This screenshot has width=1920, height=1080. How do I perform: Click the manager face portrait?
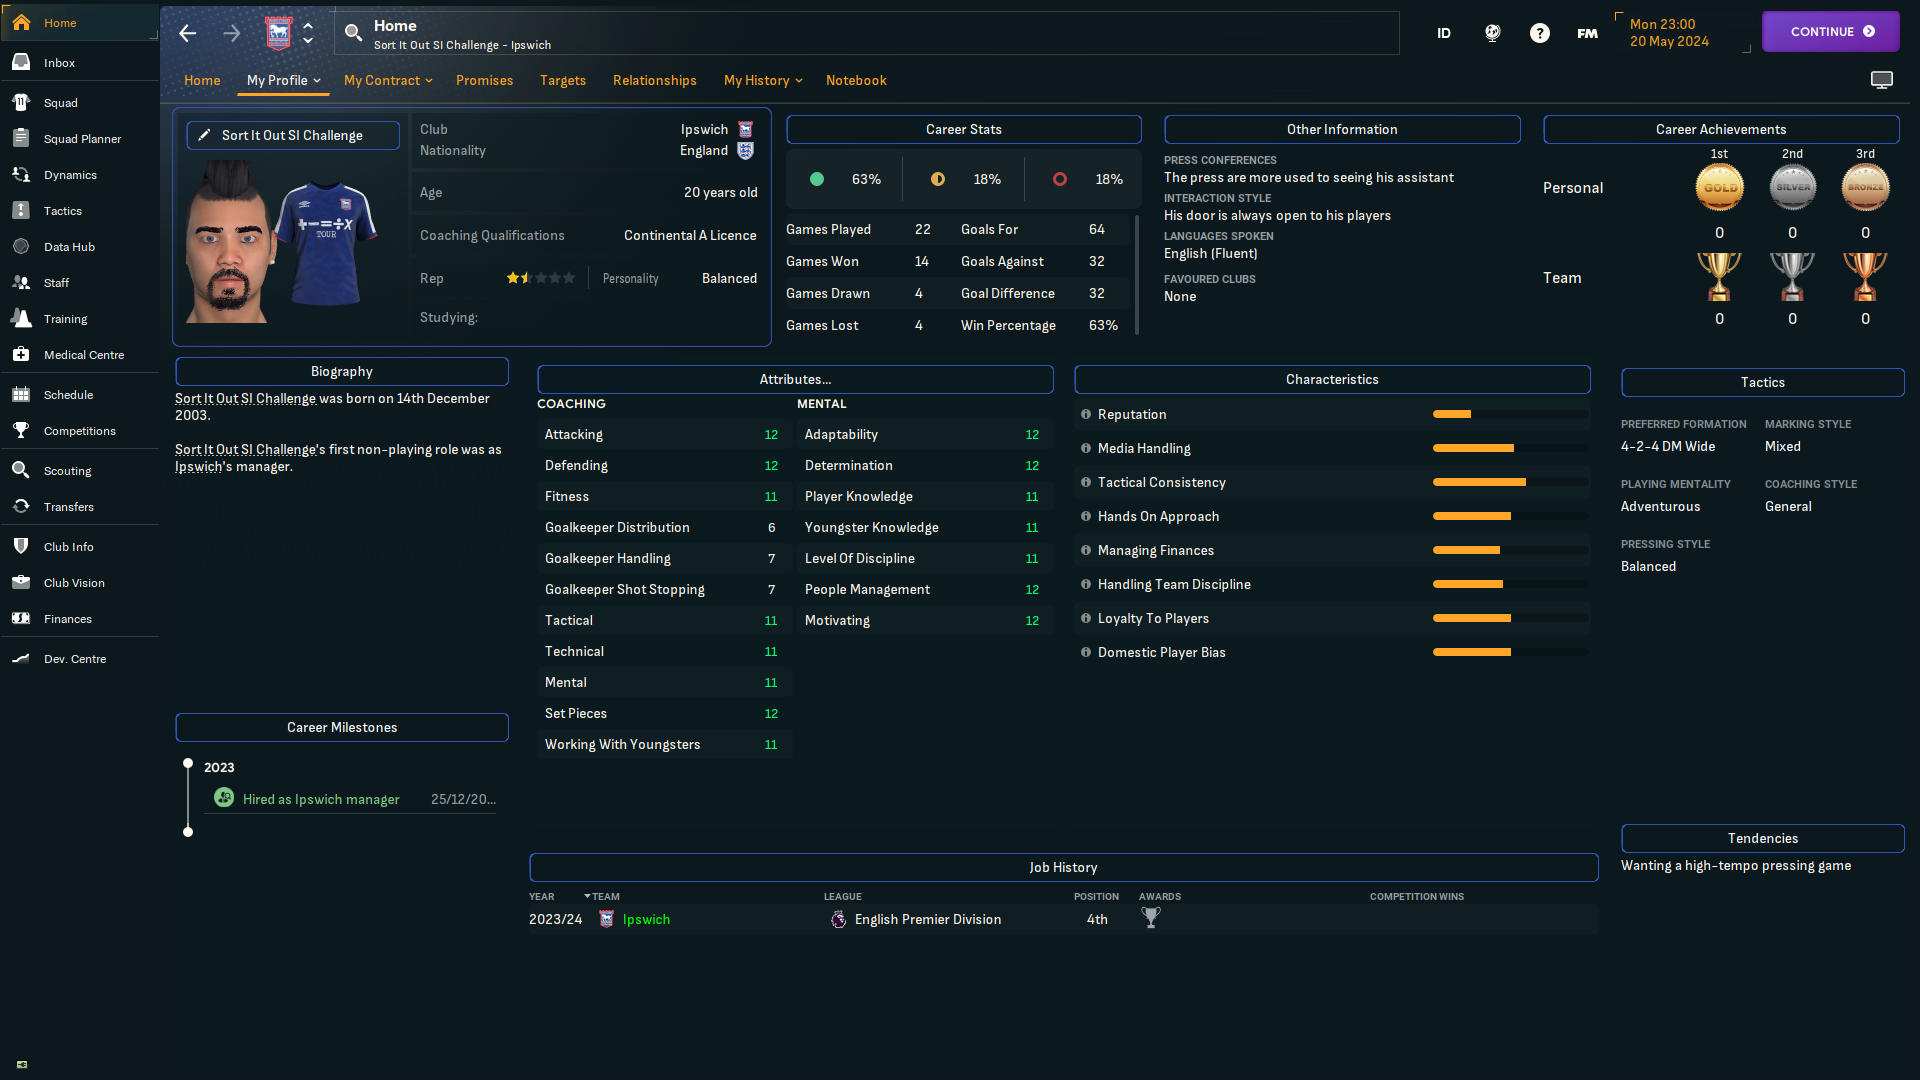[x=228, y=243]
